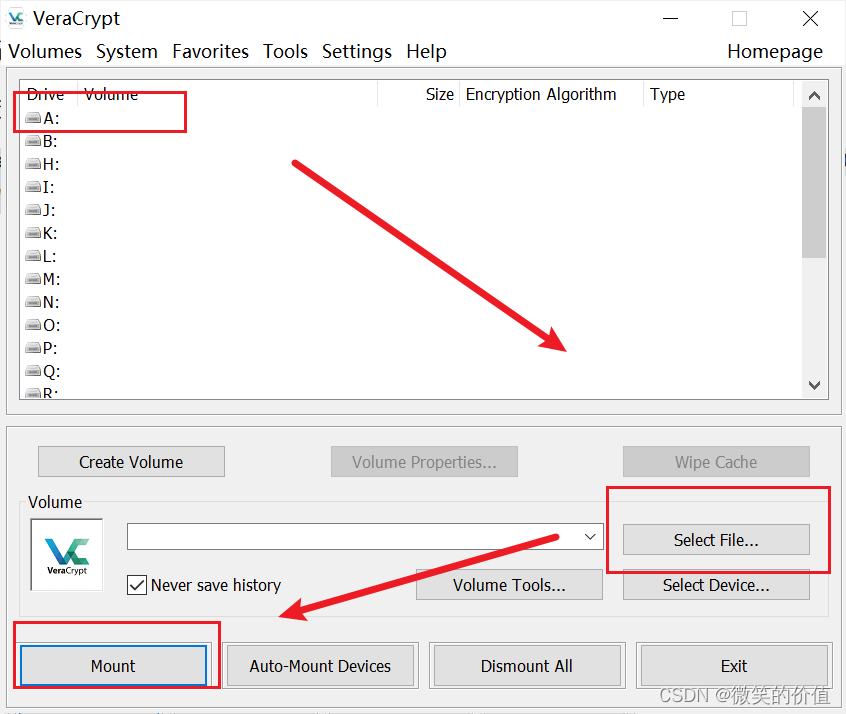Click the Mount button
This screenshot has width=846, height=714.
pyautogui.click(x=113, y=666)
